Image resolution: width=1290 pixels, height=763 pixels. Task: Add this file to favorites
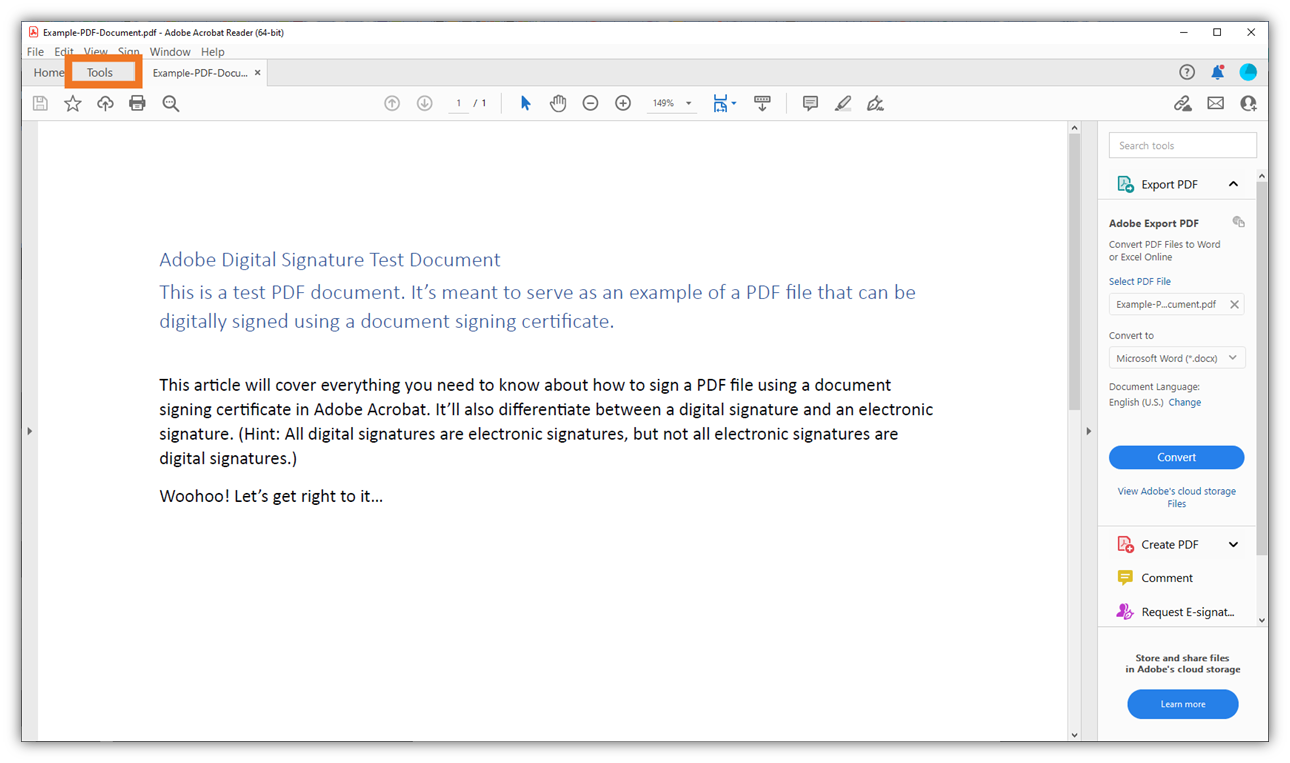(72, 103)
